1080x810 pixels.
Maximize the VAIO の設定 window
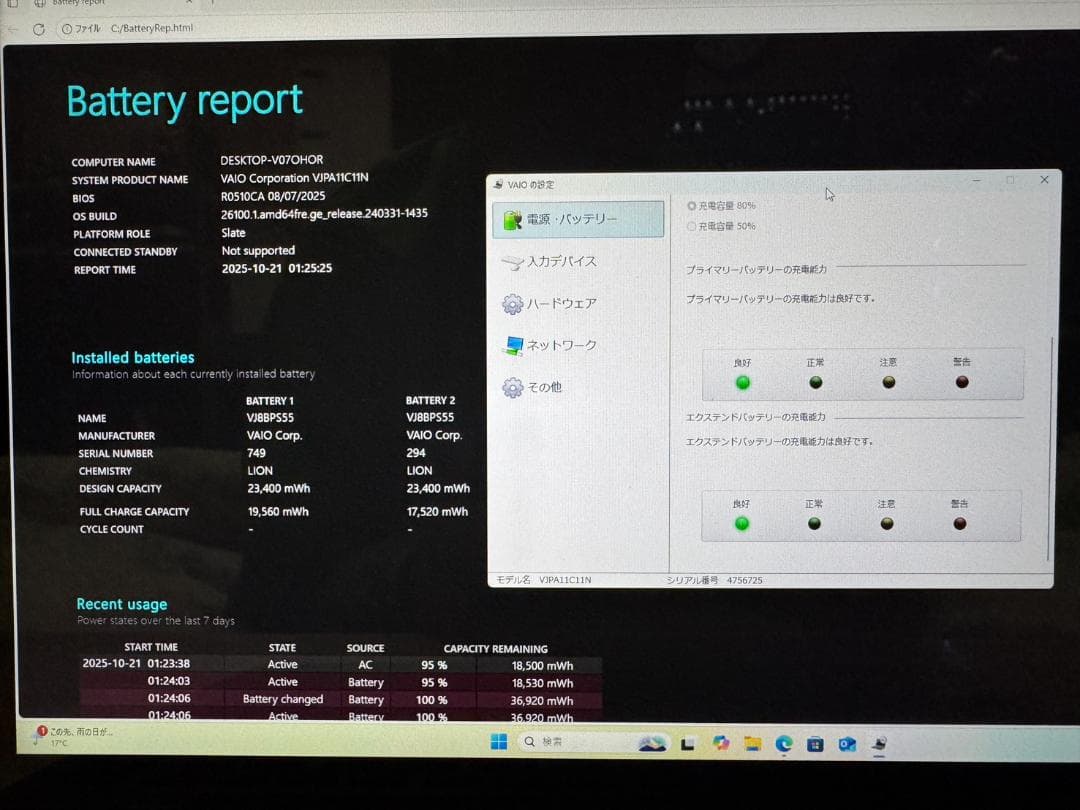pos(1010,180)
